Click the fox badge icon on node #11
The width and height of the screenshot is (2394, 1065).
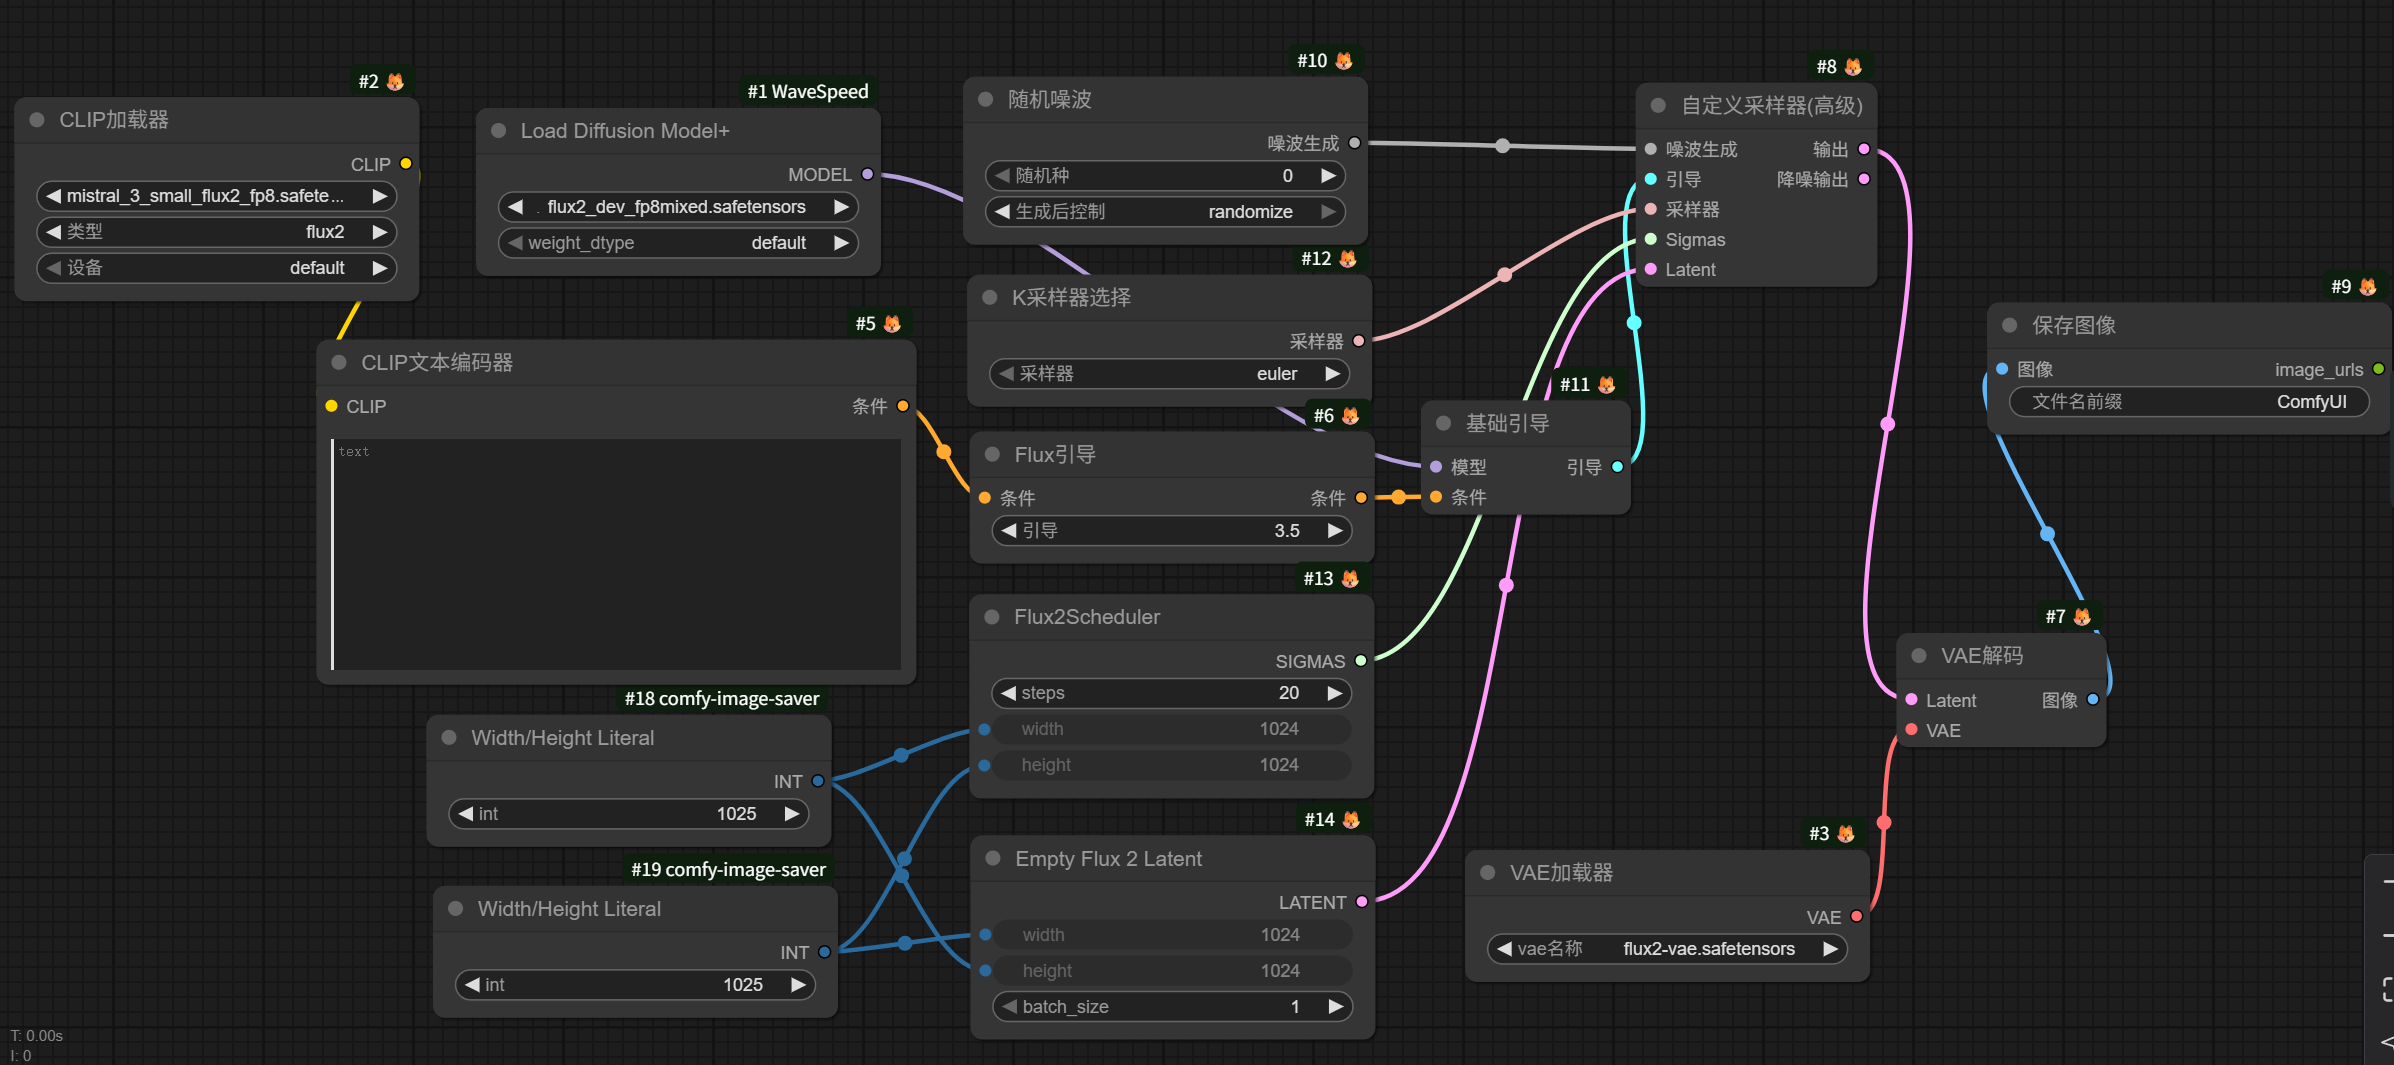pos(1606,385)
